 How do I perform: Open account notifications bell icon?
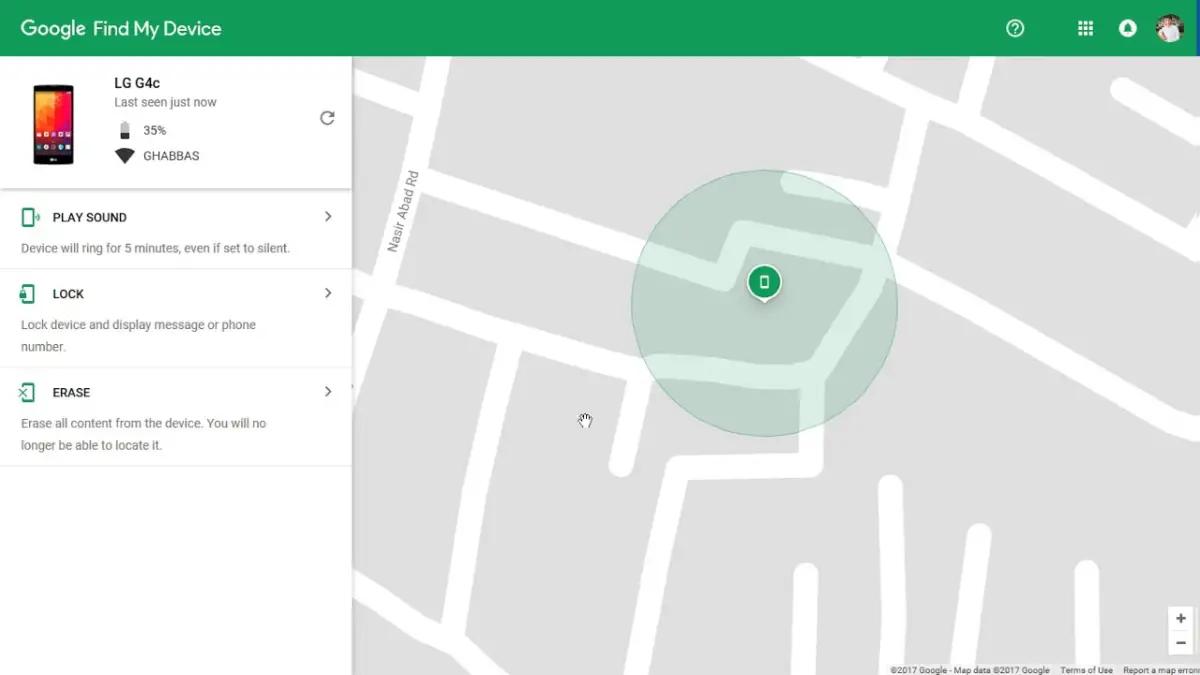(x=1128, y=29)
